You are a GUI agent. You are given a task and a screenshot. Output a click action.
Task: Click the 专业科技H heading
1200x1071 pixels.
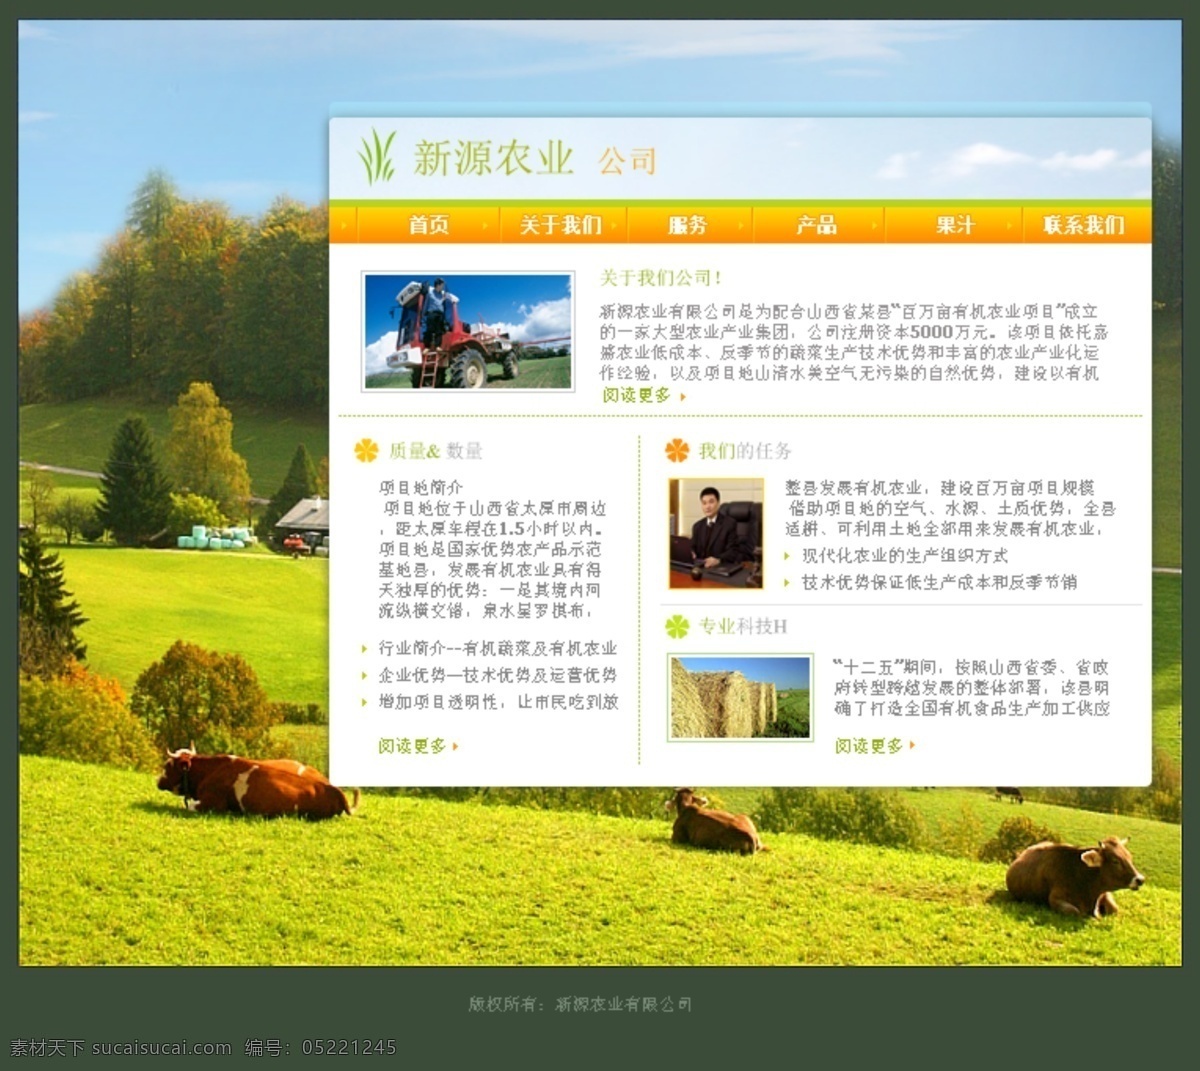click(743, 627)
